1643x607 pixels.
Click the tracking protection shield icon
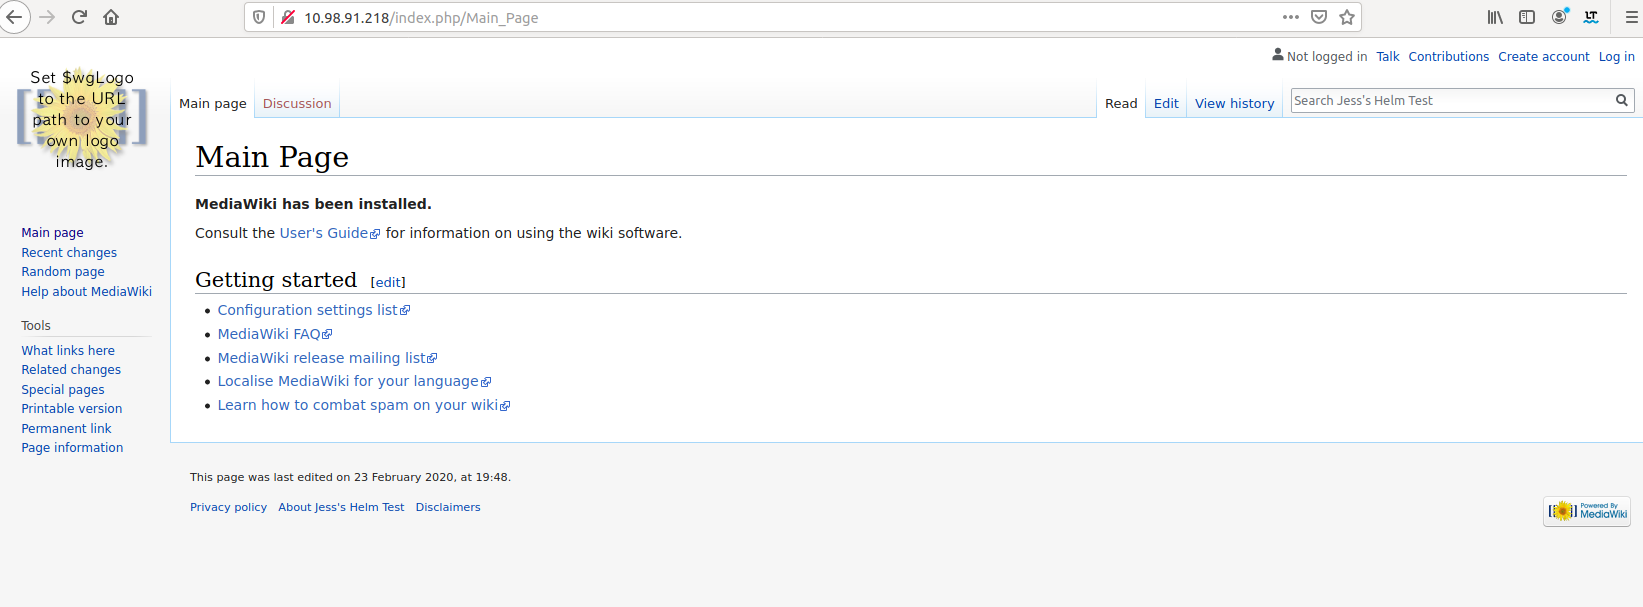click(x=259, y=17)
